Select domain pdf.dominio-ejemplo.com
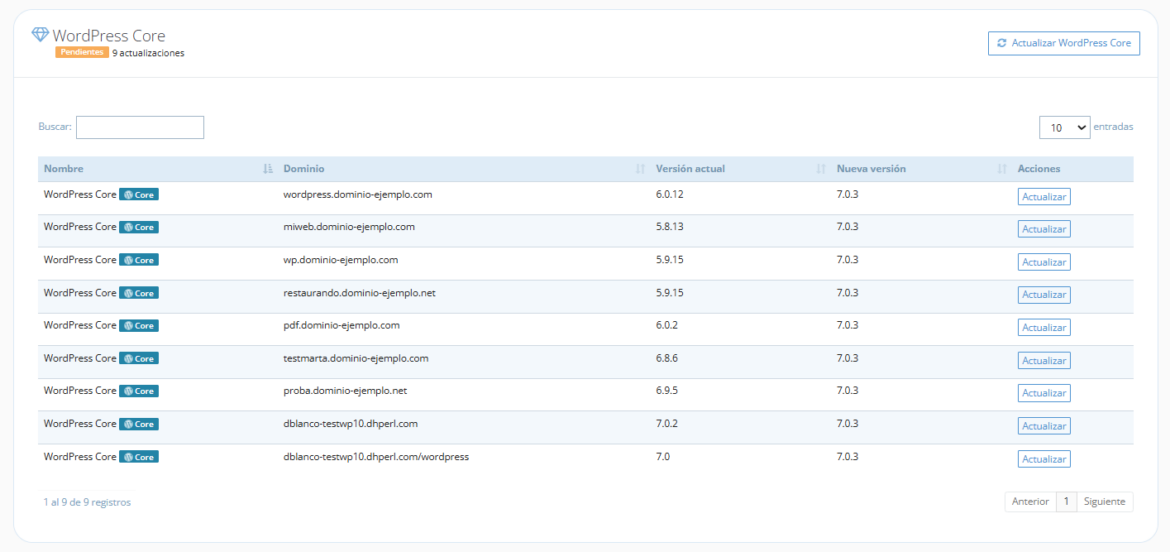The width and height of the screenshot is (1170, 552). [x=342, y=325]
